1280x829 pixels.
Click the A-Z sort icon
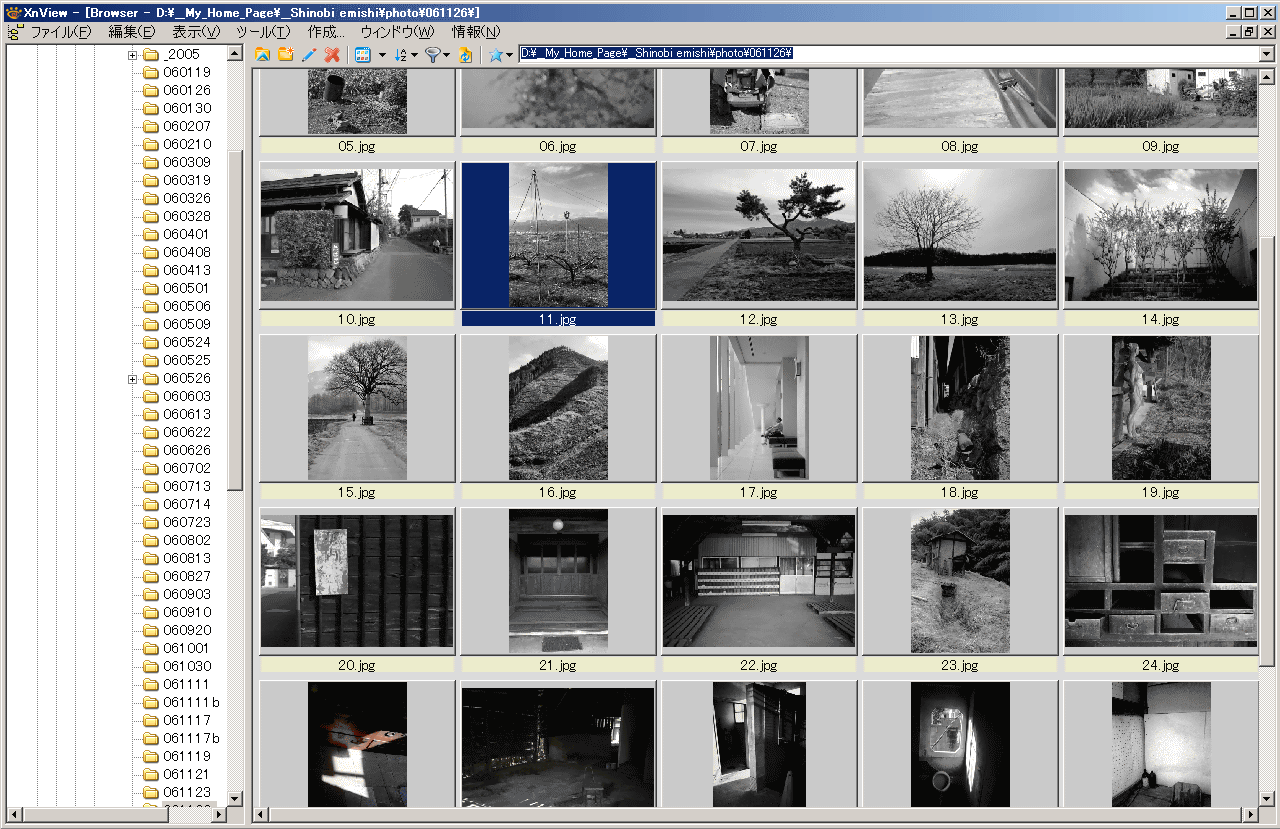[x=400, y=54]
